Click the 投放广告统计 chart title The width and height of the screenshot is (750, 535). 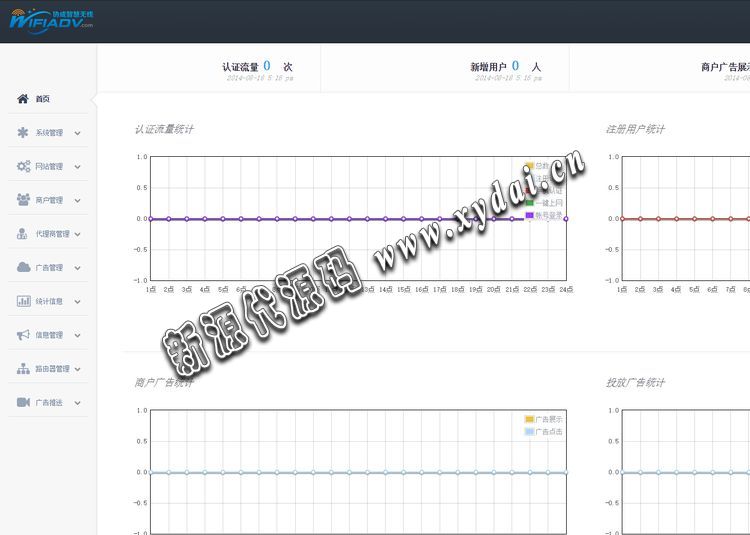[x=635, y=382]
